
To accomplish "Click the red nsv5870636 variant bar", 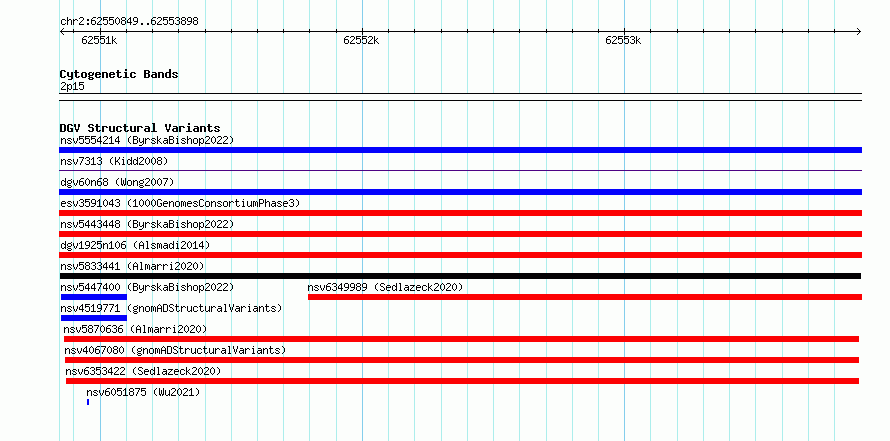I will [x=461, y=339].
